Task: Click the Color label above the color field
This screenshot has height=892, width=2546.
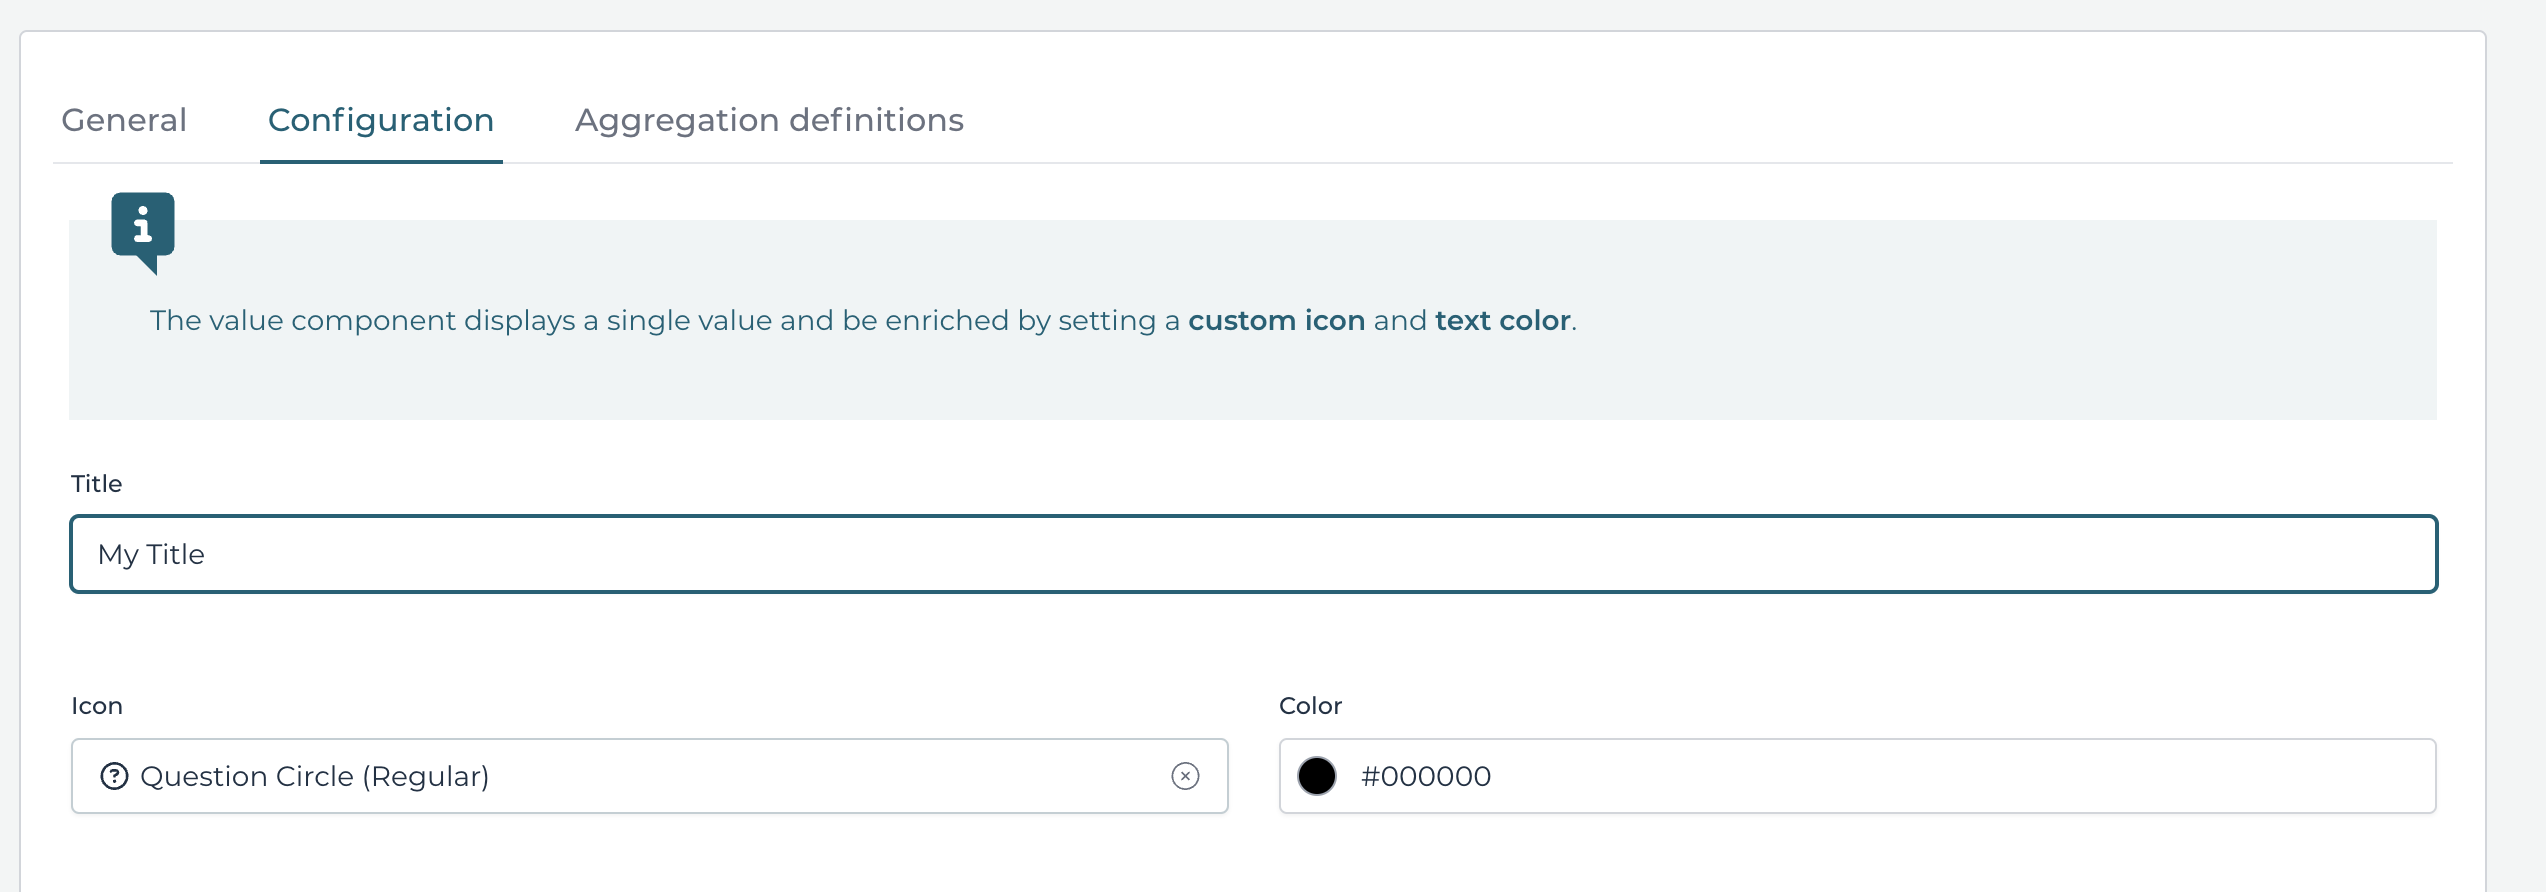Action: [1310, 705]
